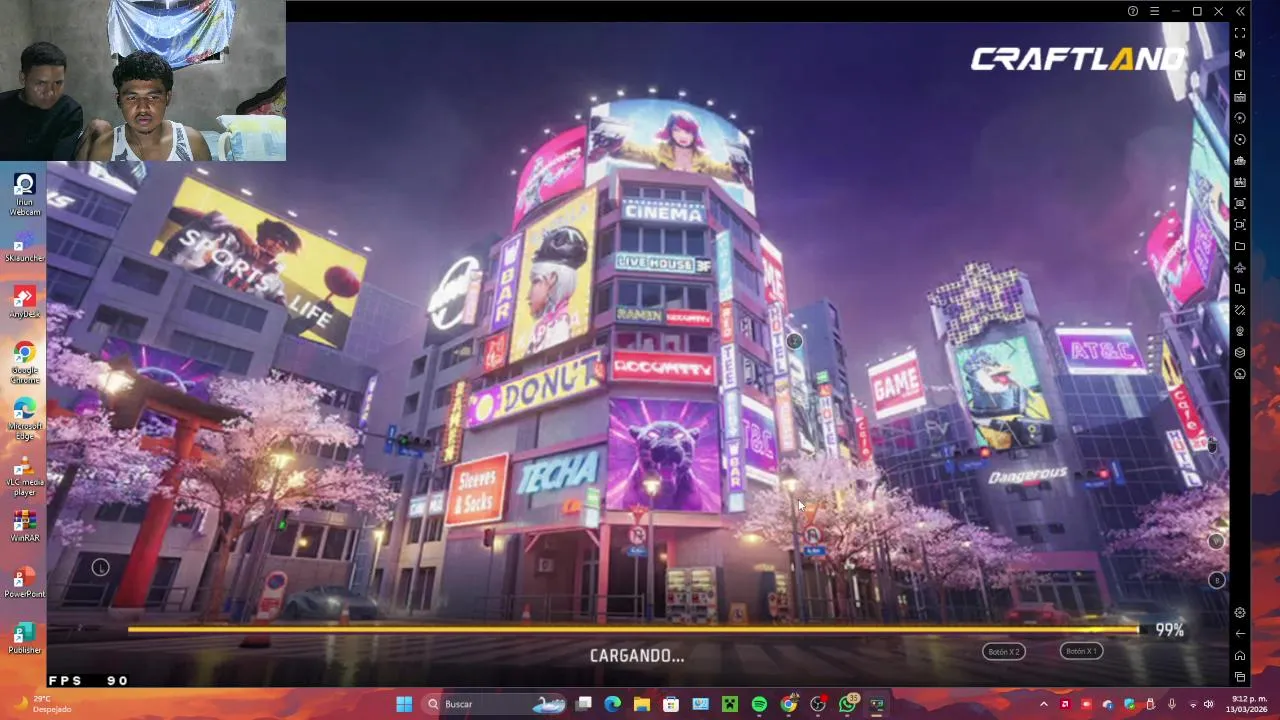The height and width of the screenshot is (720, 1280).
Task: Click the microphone icon in system tray
Action: [x=1172, y=704]
